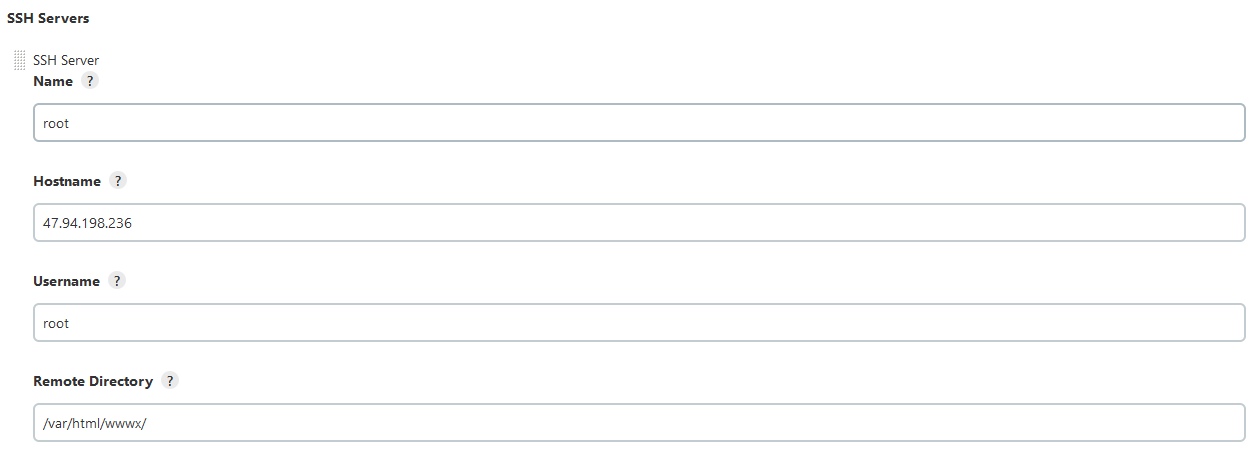Image resolution: width=1257 pixels, height=461 pixels.
Task: Focus the Name input field
Action: [639, 123]
